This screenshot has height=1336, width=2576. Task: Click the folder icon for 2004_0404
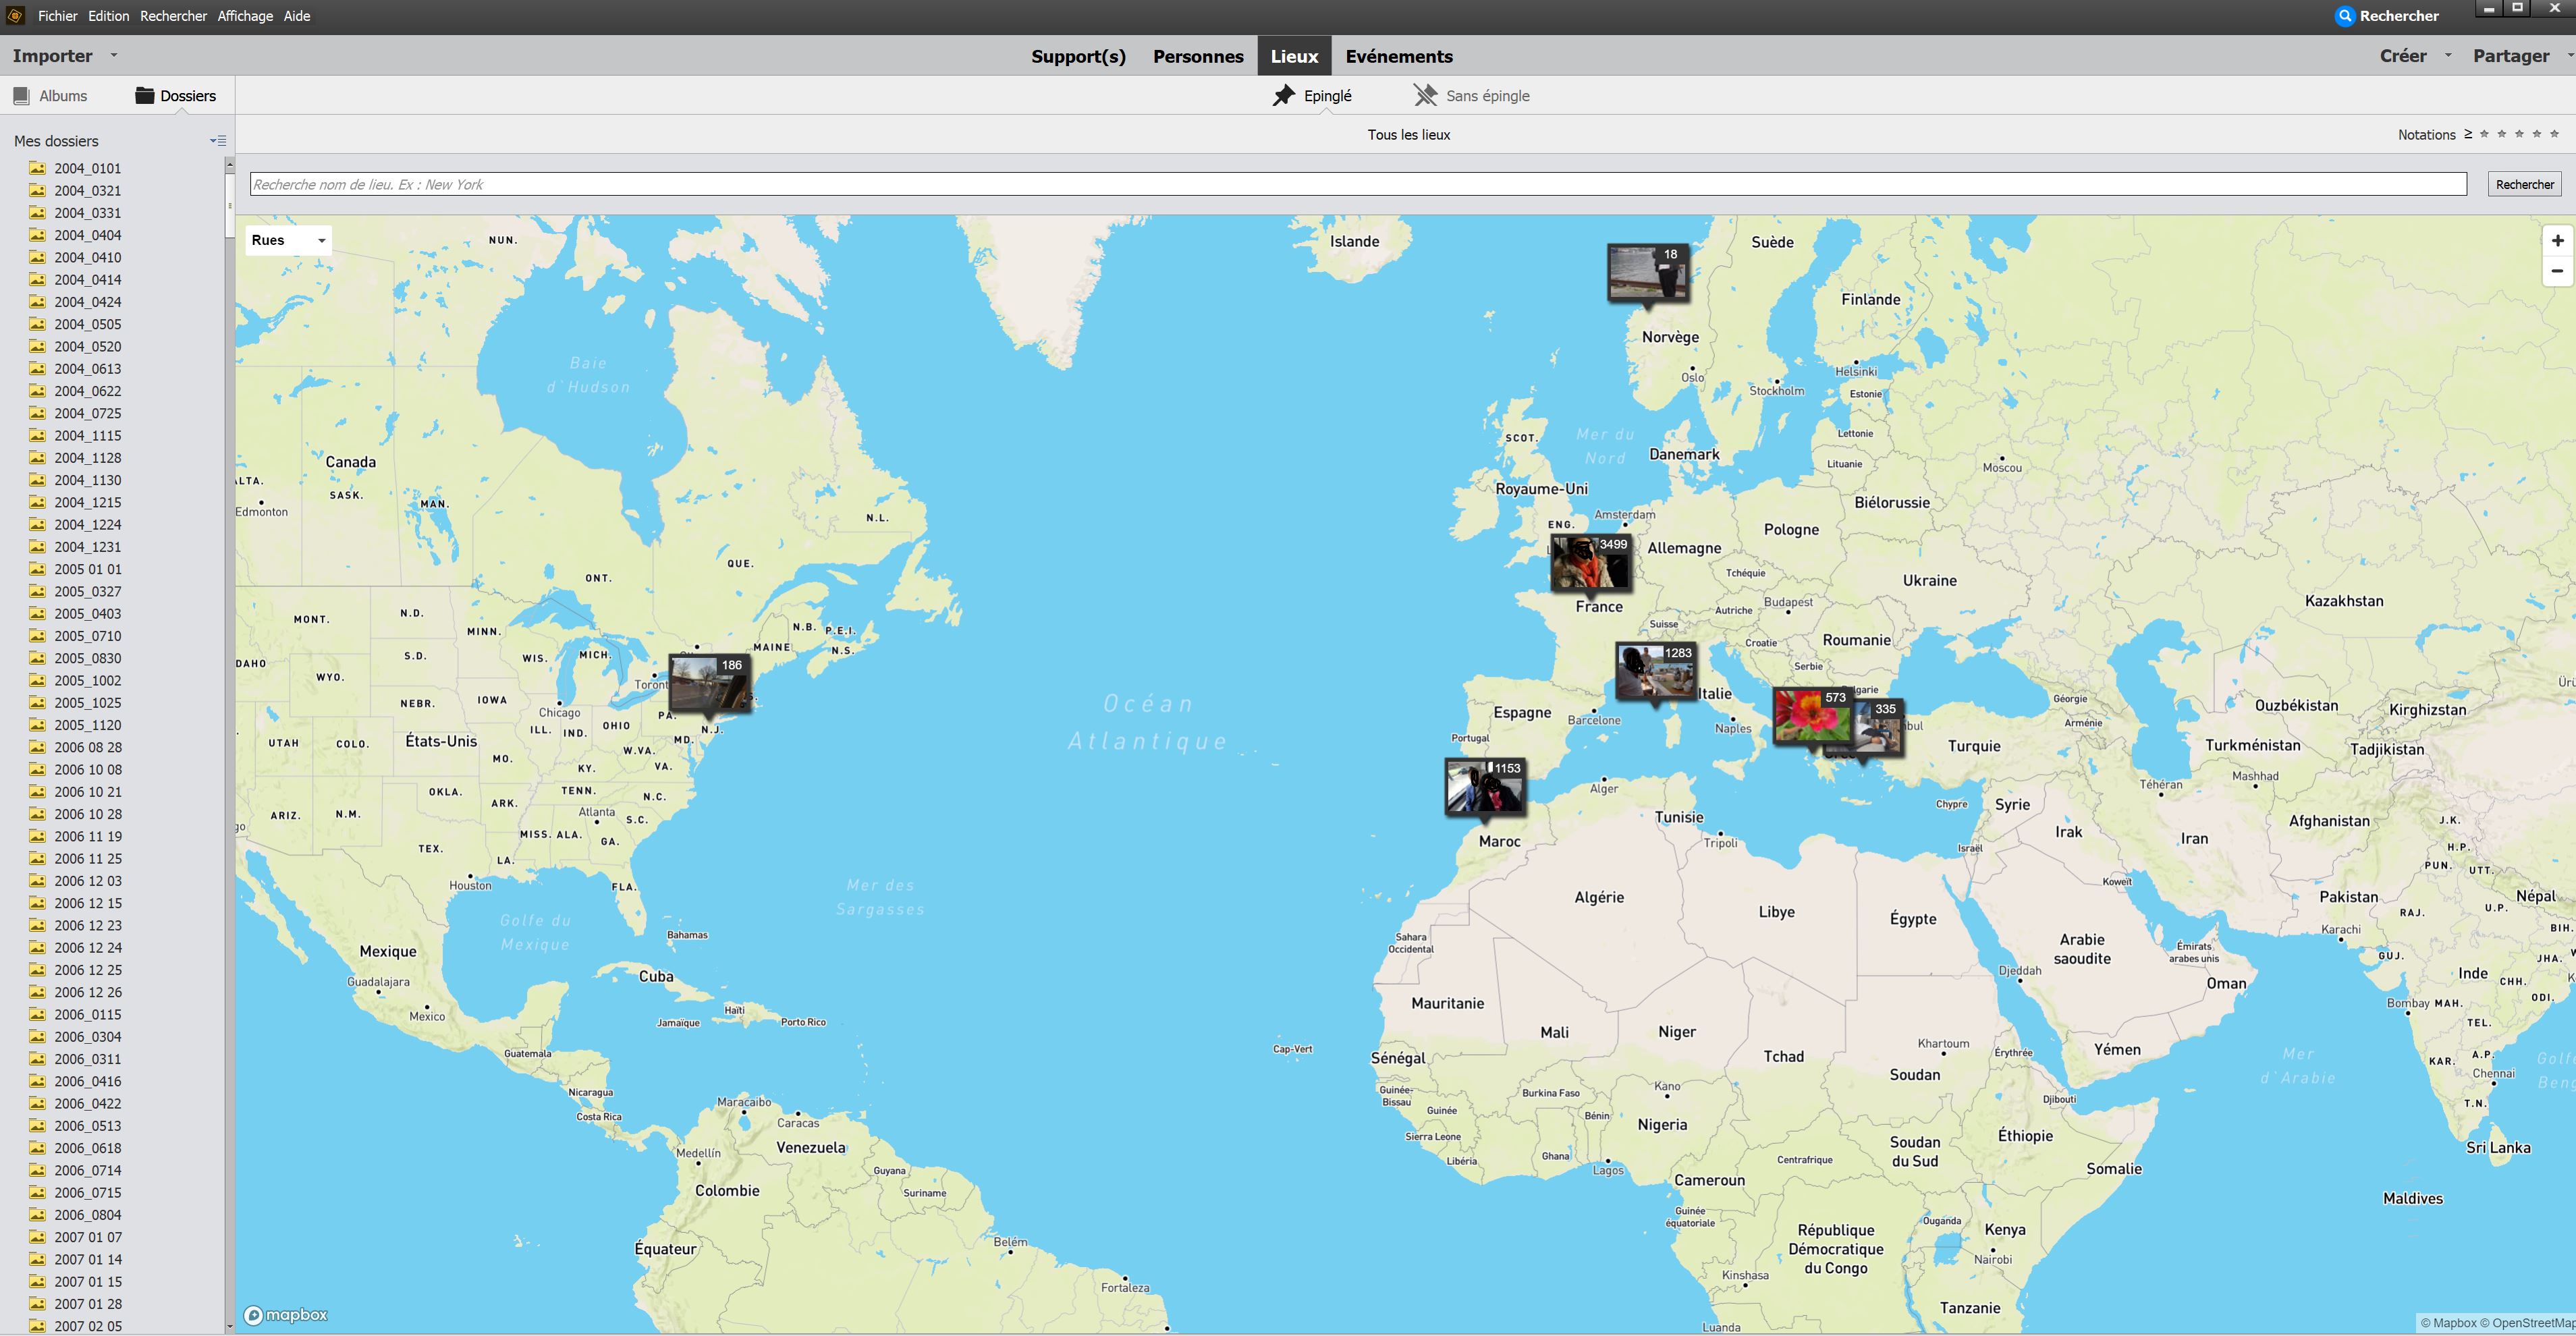(x=37, y=235)
